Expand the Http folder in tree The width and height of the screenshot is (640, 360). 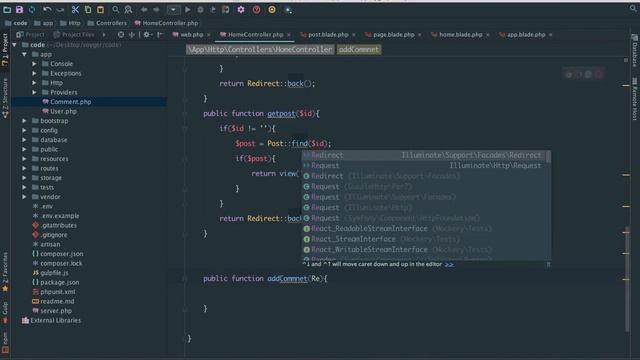[x=34, y=83]
